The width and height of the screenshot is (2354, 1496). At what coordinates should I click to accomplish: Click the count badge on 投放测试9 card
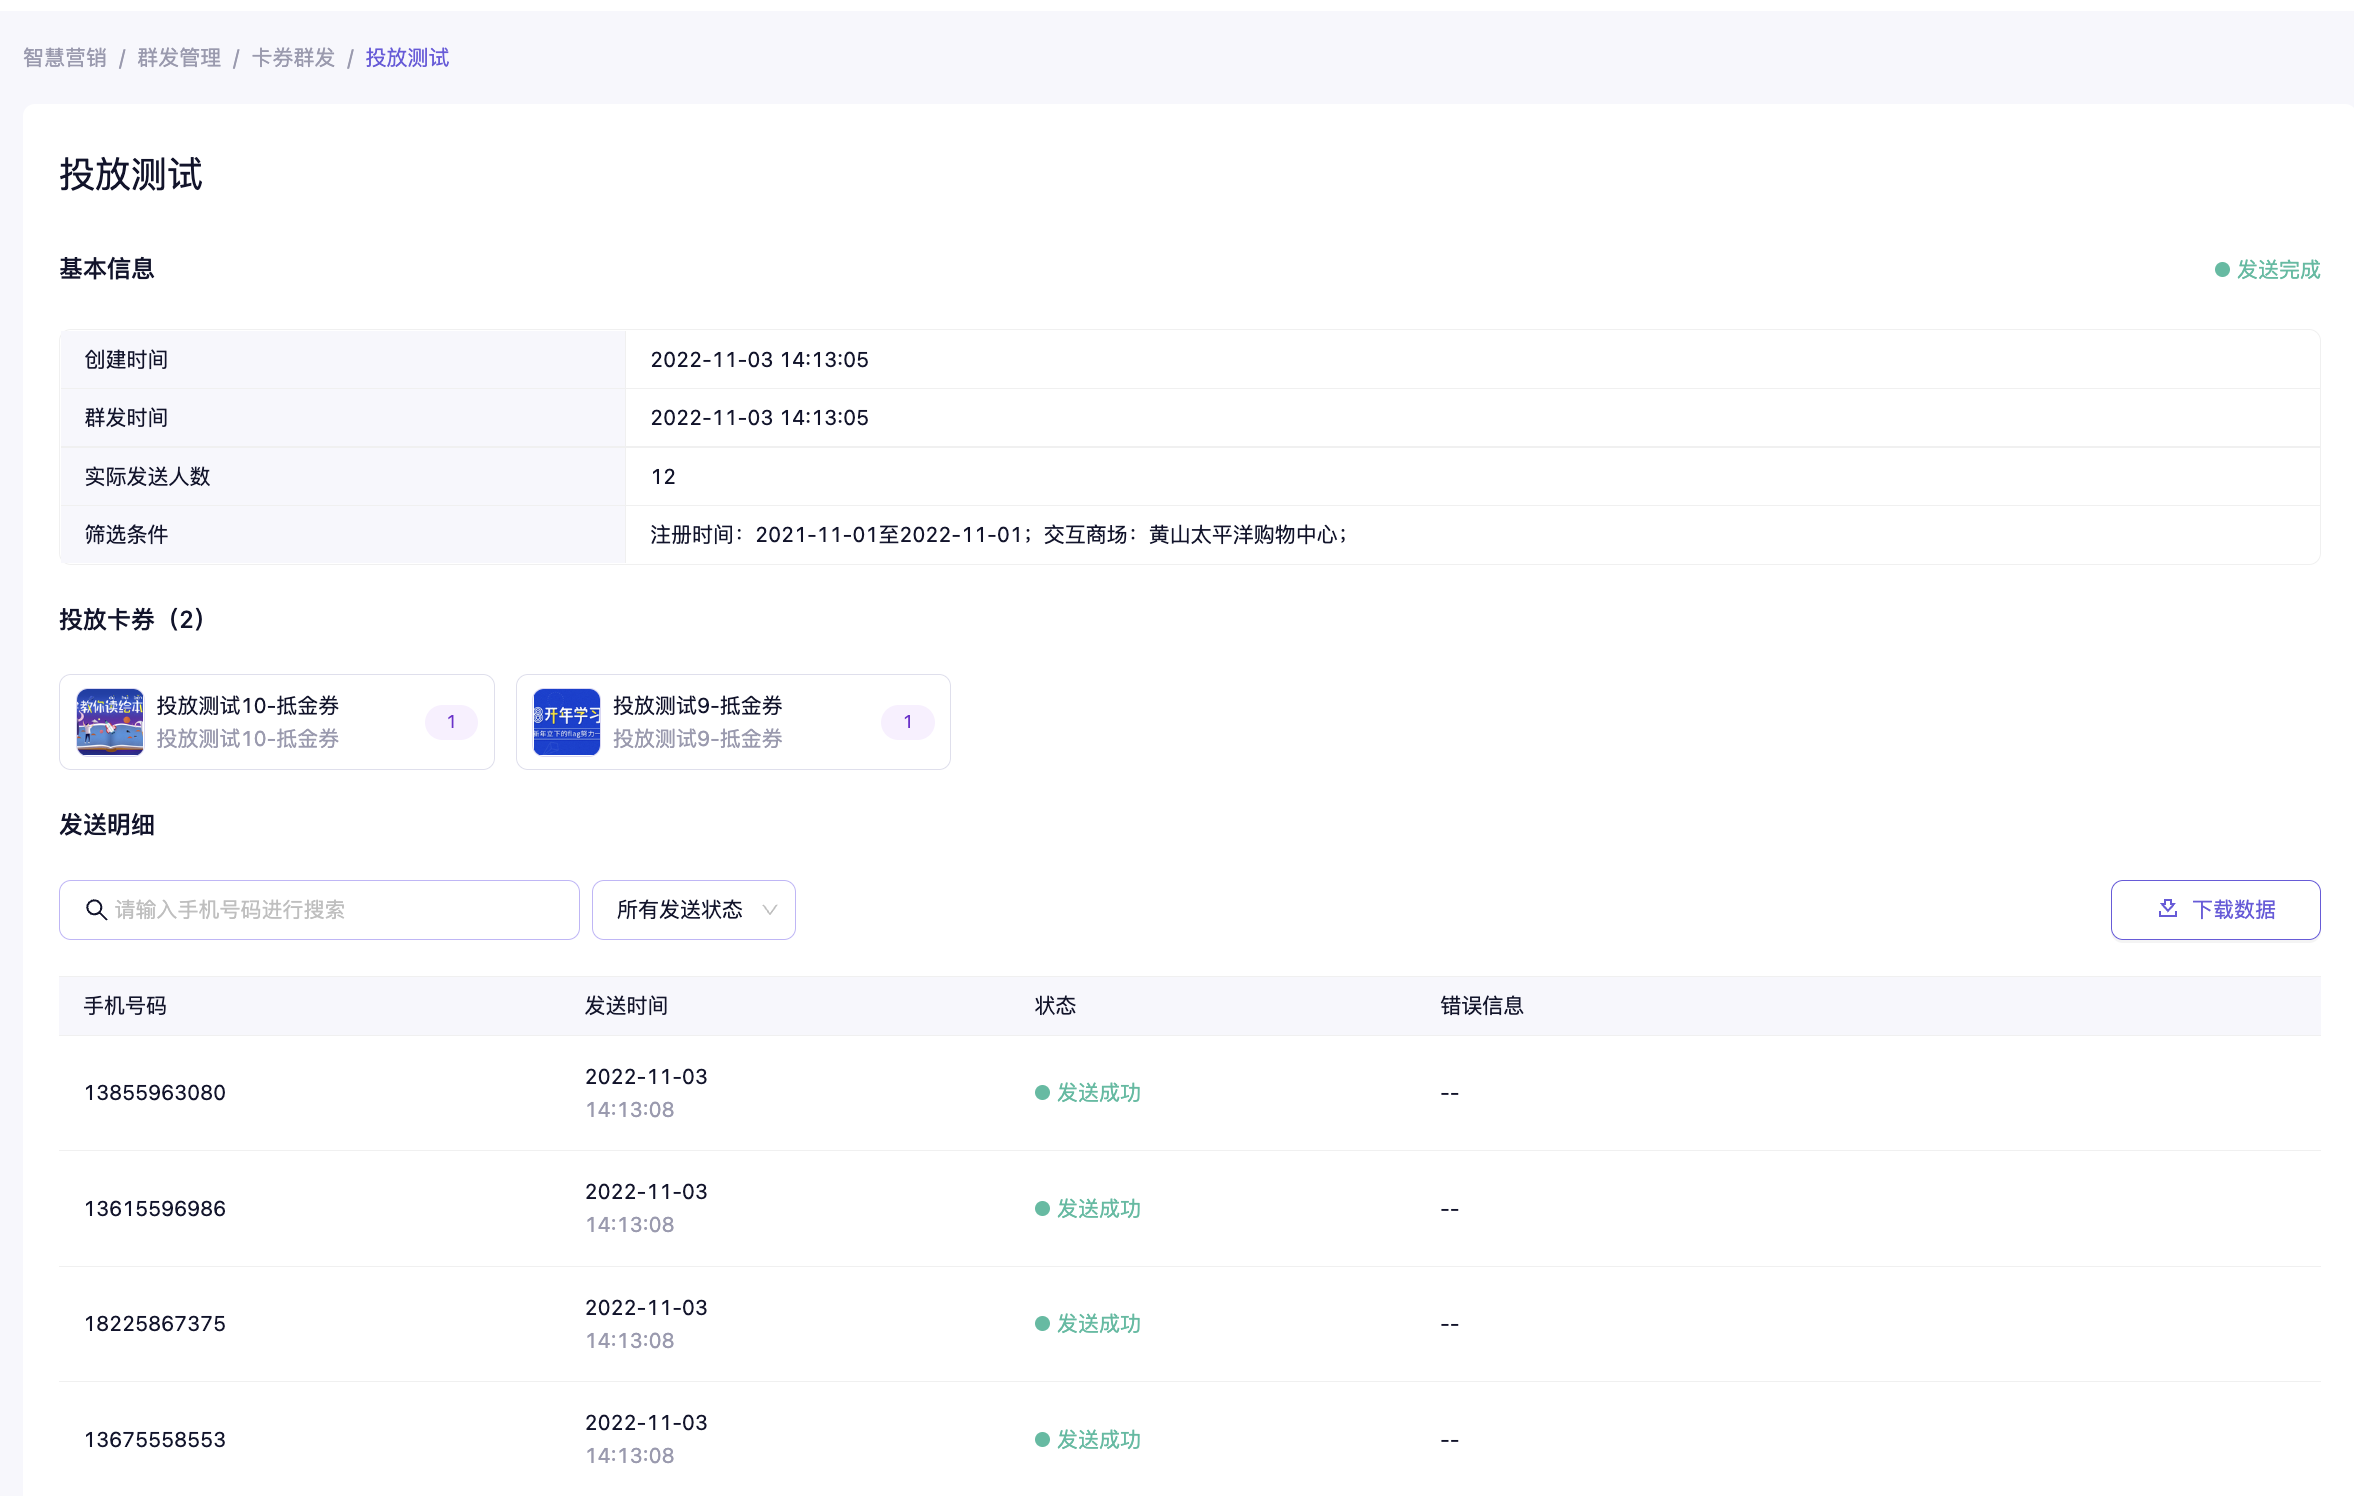click(x=907, y=722)
